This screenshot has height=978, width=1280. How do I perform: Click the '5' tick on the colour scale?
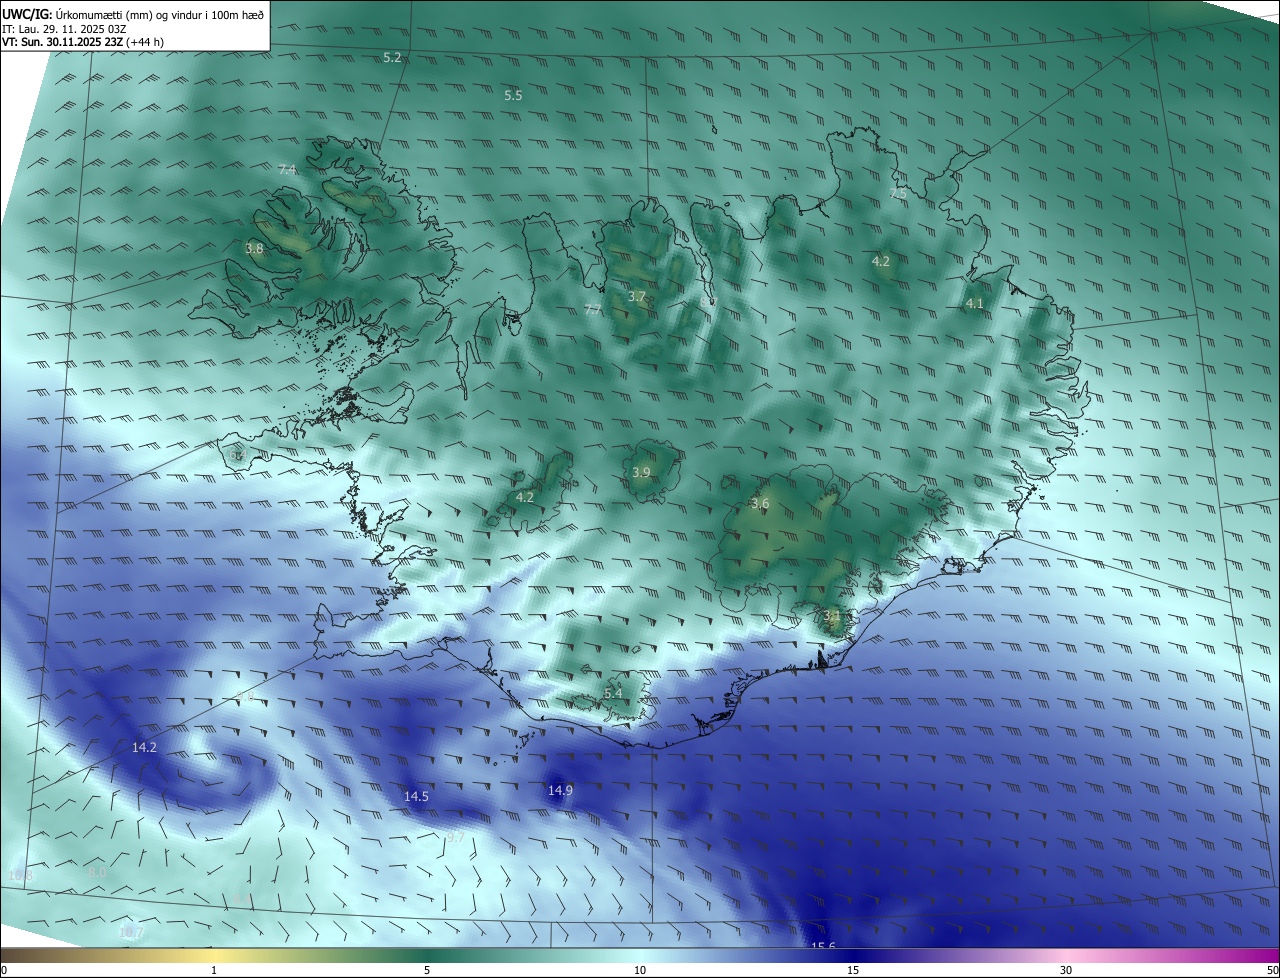427,970
